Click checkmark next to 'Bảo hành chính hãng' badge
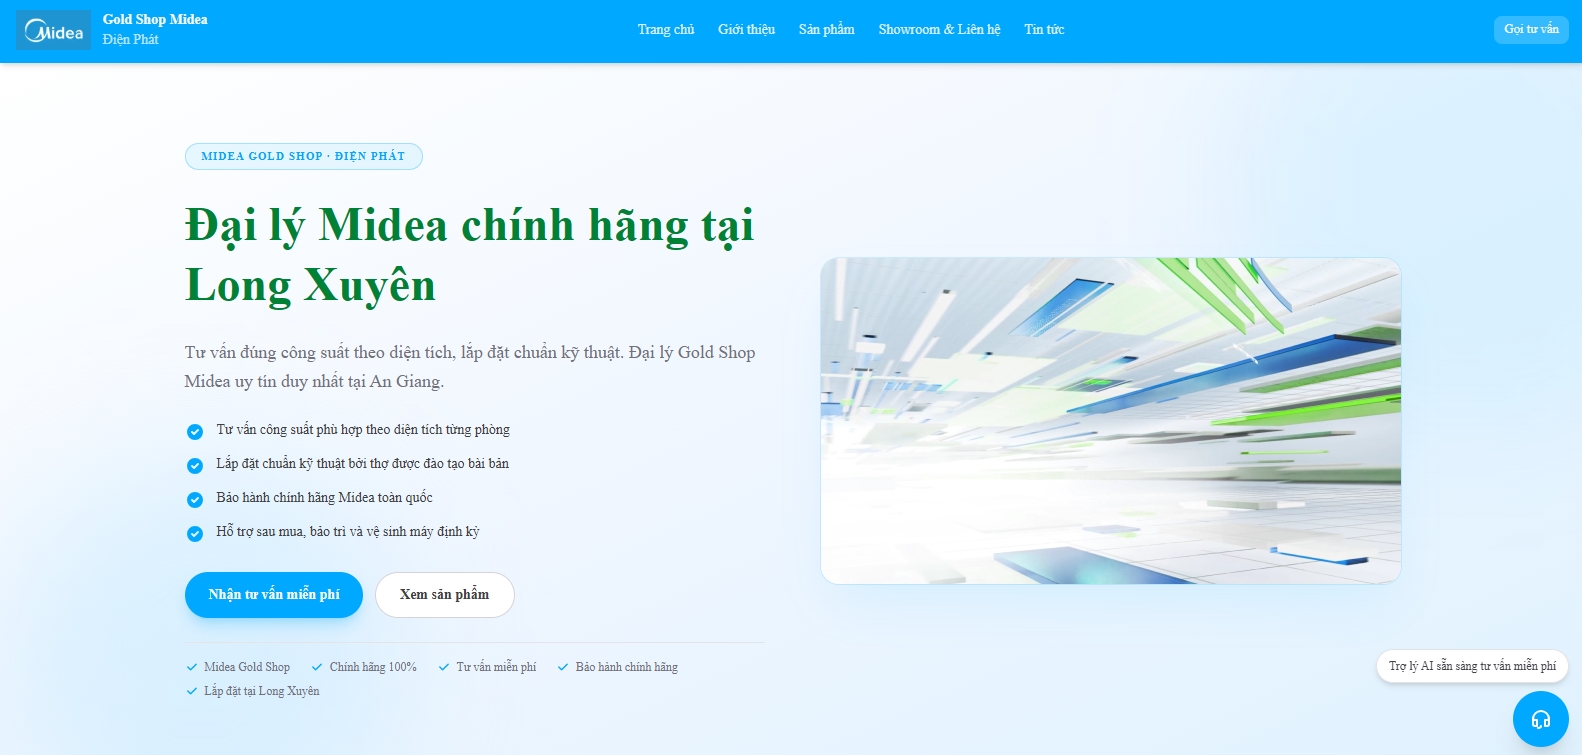This screenshot has height=755, width=1582. (563, 667)
